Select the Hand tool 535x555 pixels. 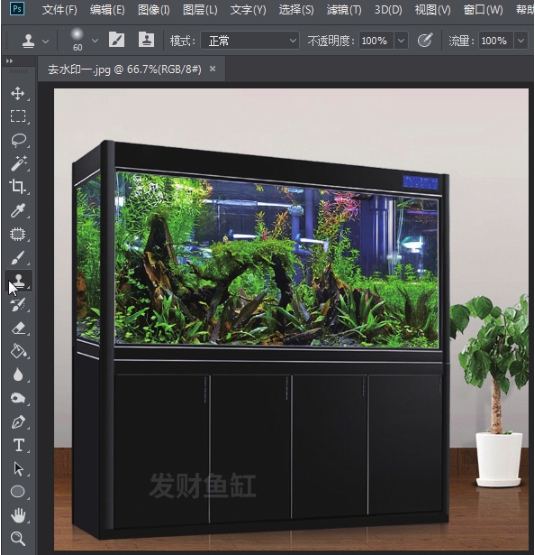click(x=18, y=515)
